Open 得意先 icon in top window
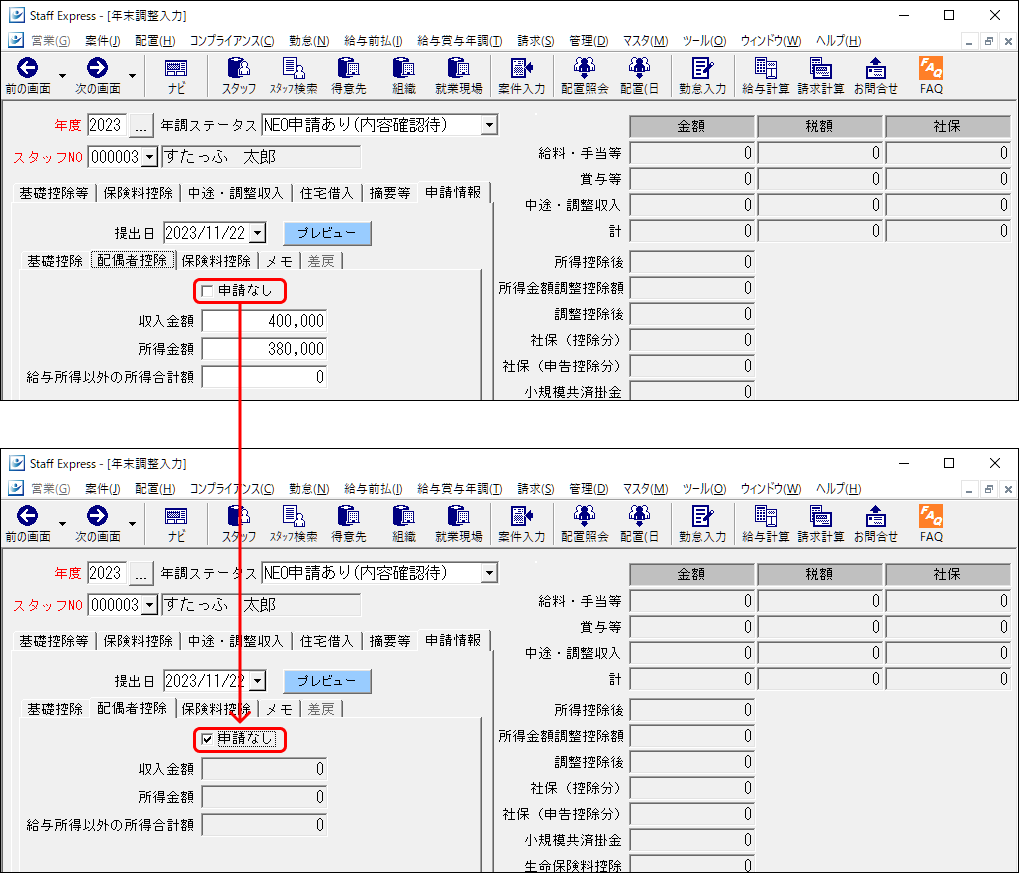 pos(348,76)
